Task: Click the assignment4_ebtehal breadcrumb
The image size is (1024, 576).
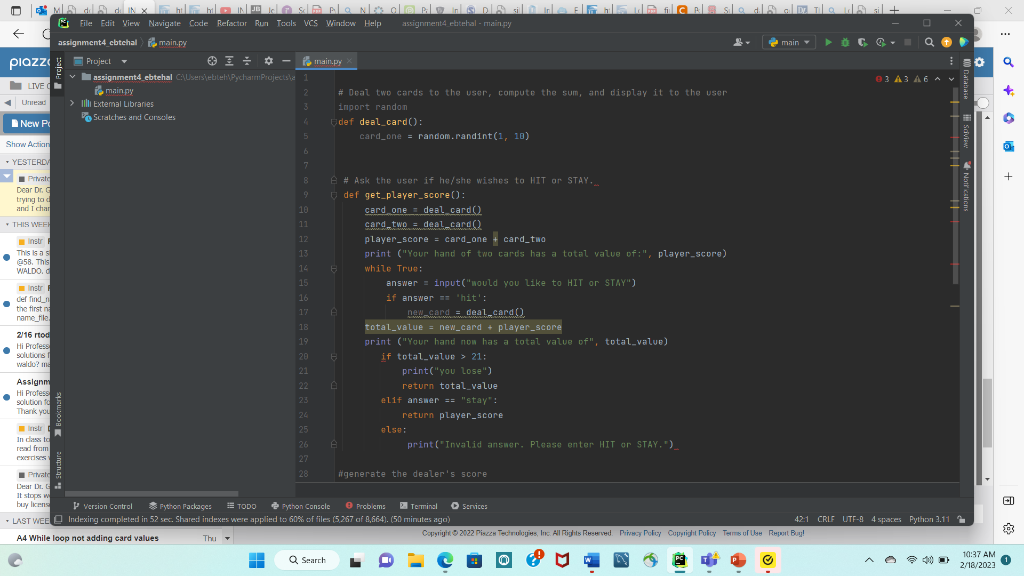Action: point(97,42)
